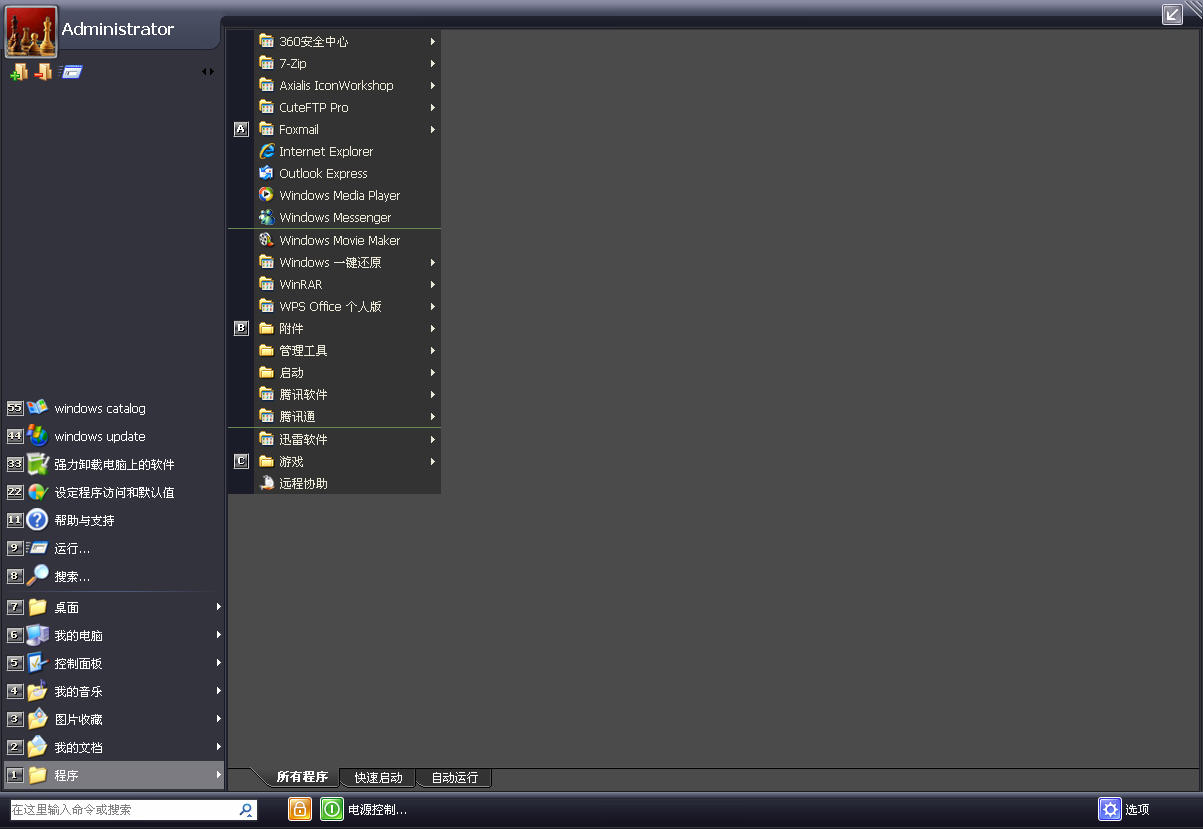Launch Windows Movie Maker
The image size is (1203, 829).
[x=348, y=240]
